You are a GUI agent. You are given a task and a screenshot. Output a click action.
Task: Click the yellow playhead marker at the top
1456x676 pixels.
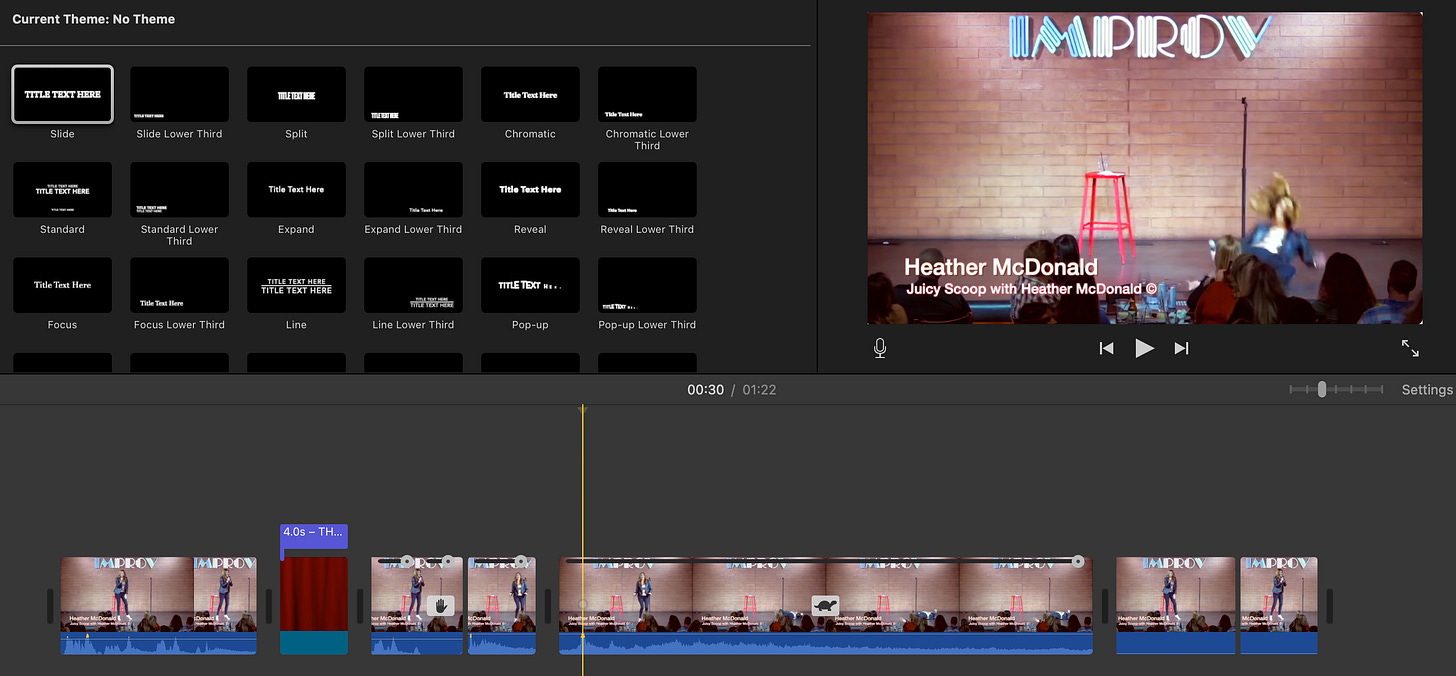click(x=583, y=410)
